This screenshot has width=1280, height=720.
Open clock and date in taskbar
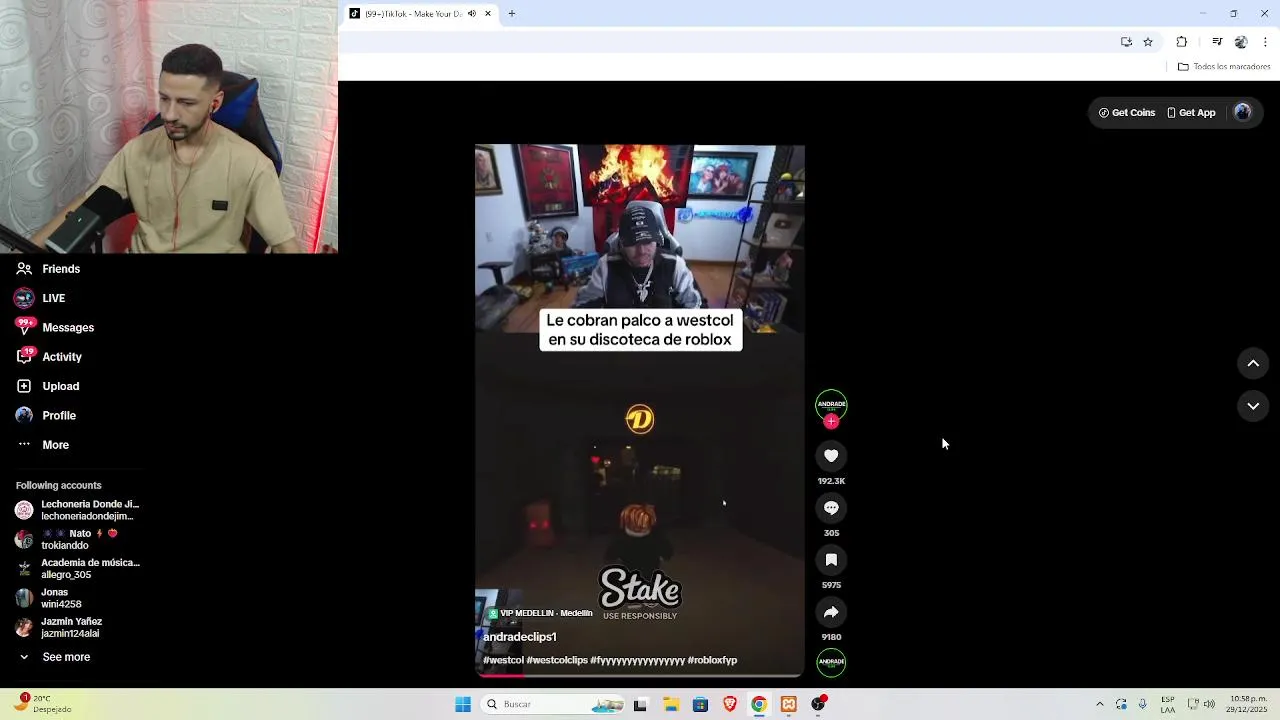[x=1249, y=705]
